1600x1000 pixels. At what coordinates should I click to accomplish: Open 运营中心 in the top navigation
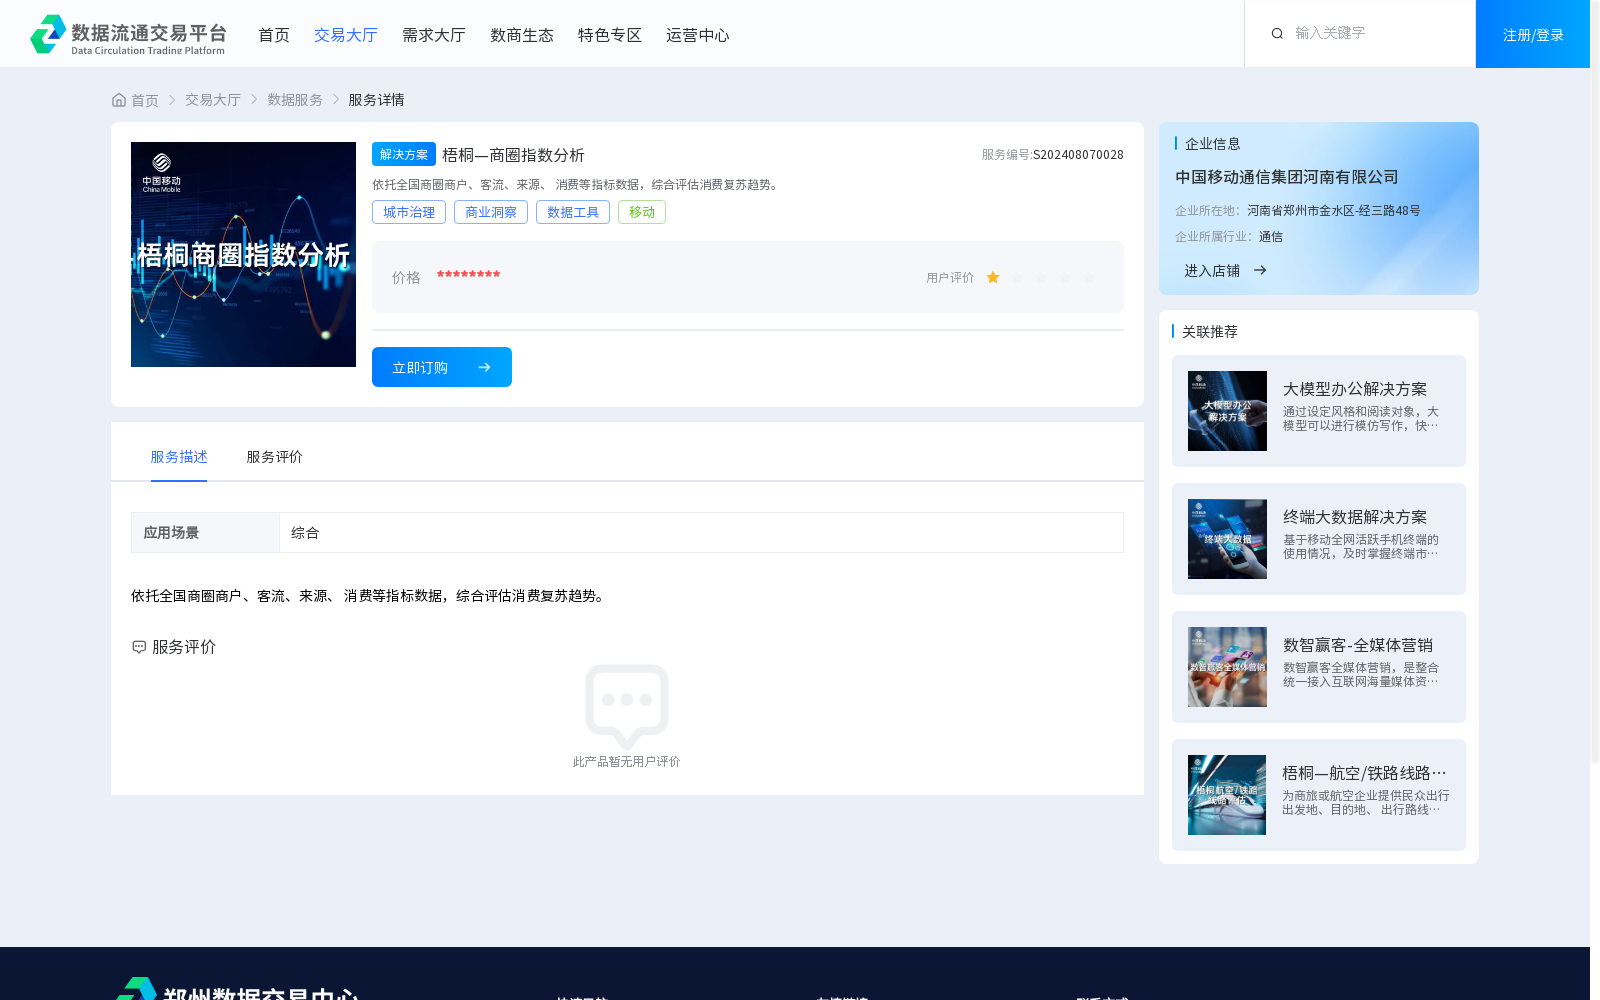pyautogui.click(x=697, y=35)
